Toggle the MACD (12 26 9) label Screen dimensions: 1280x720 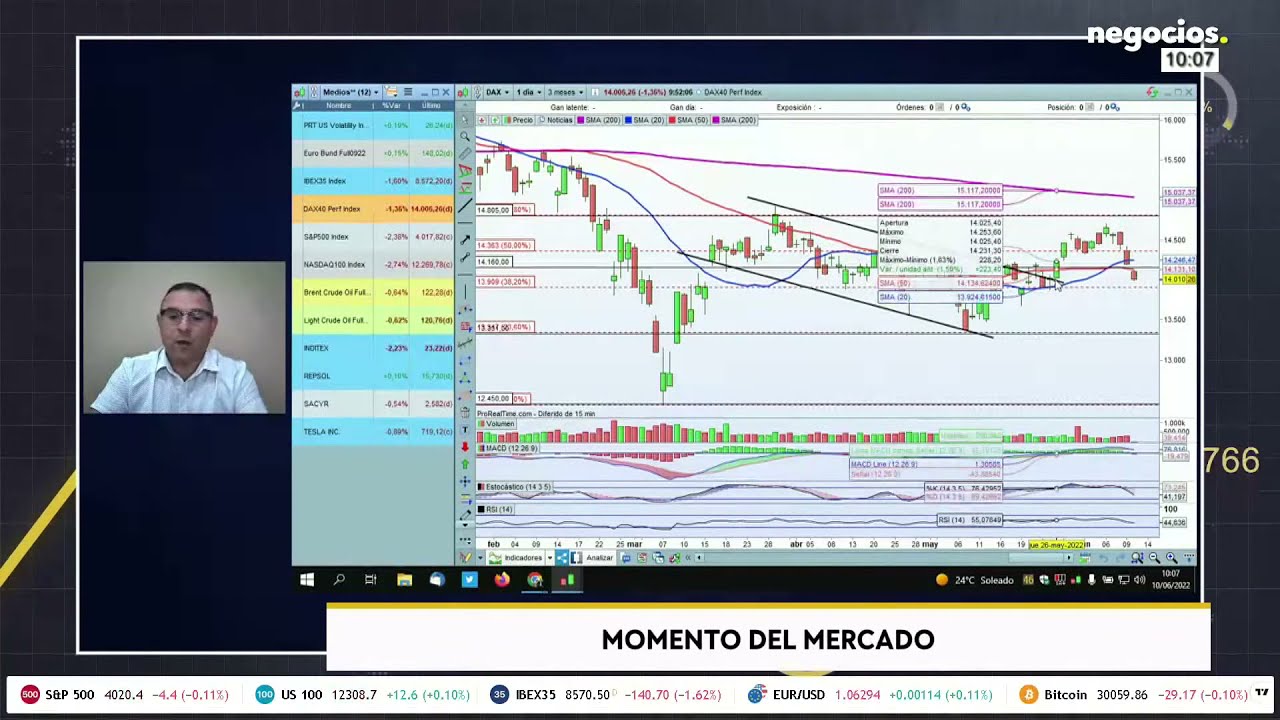[508, 448]
